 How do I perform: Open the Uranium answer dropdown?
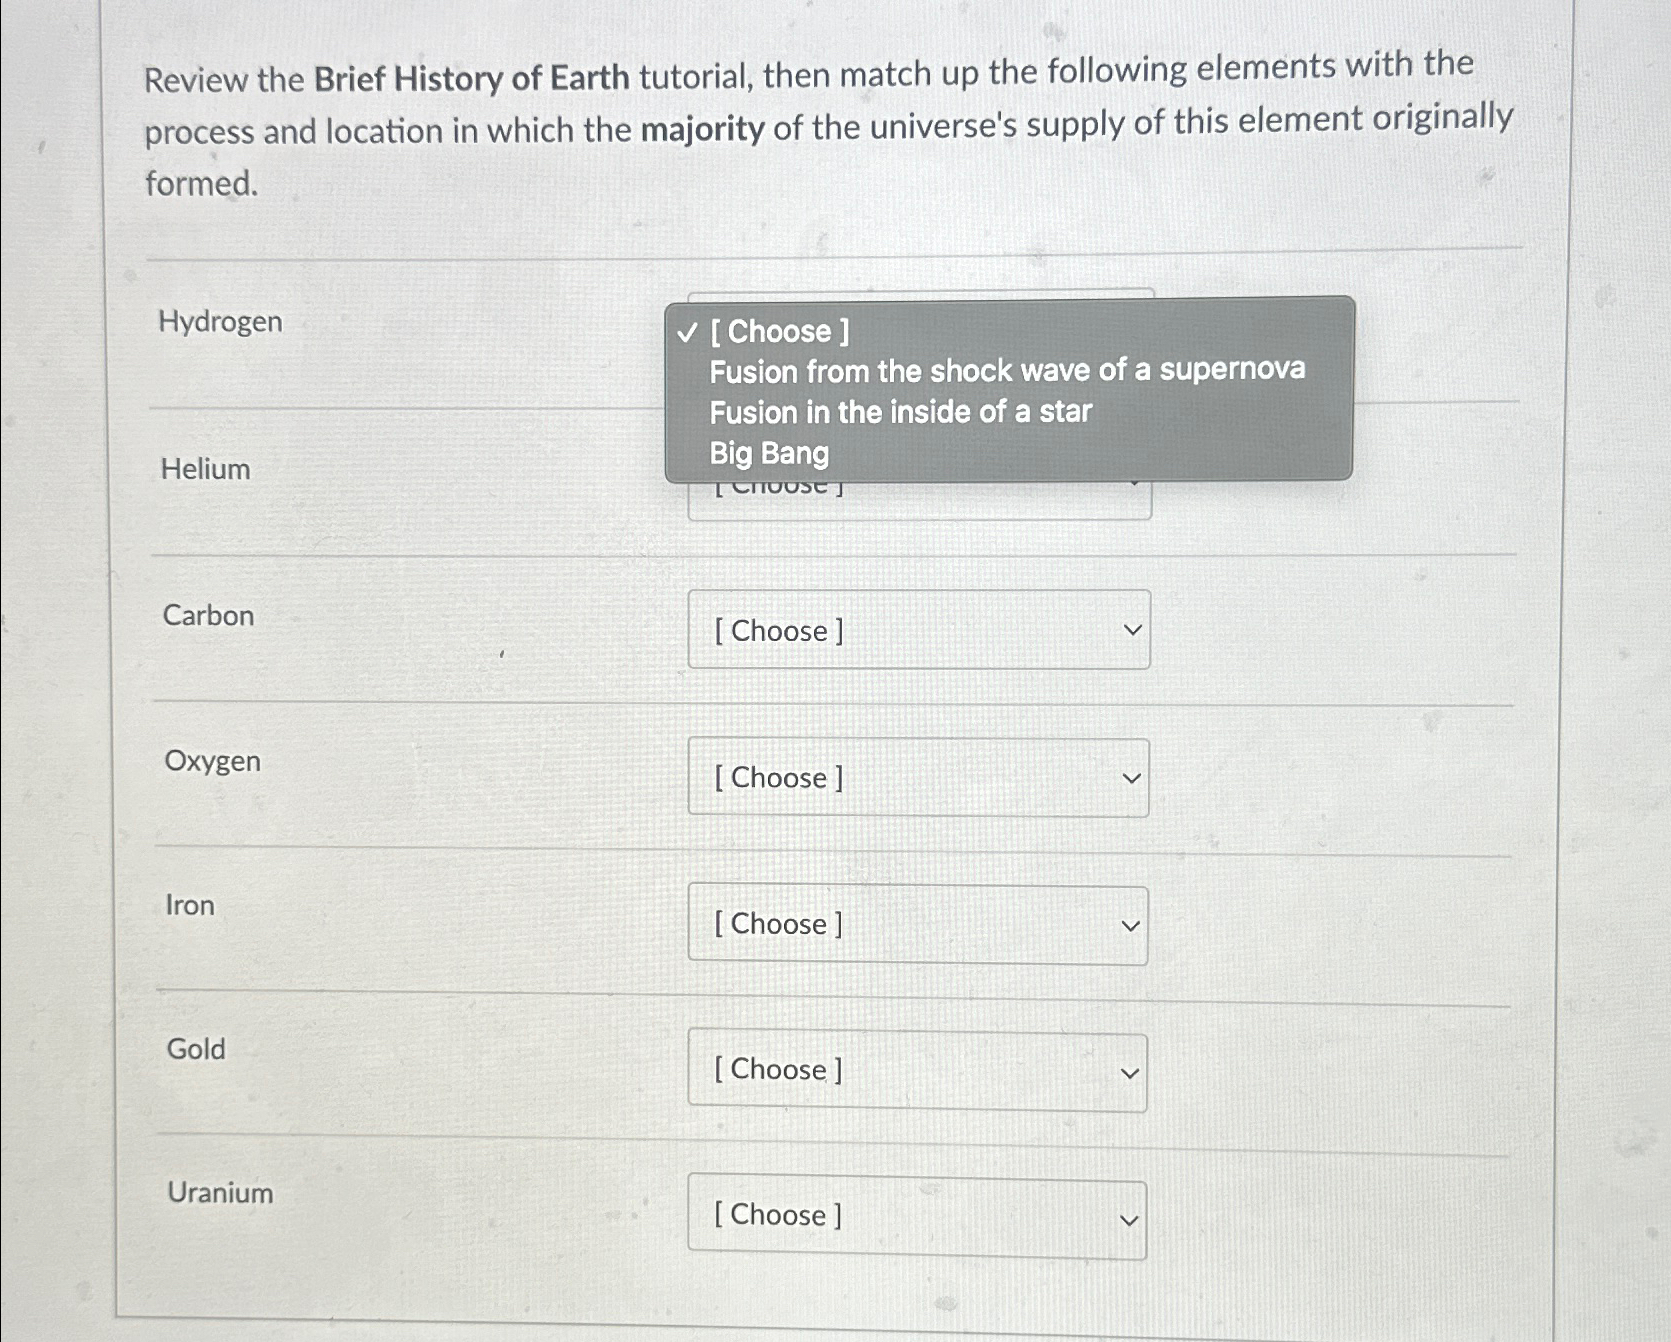(917, 1215)
